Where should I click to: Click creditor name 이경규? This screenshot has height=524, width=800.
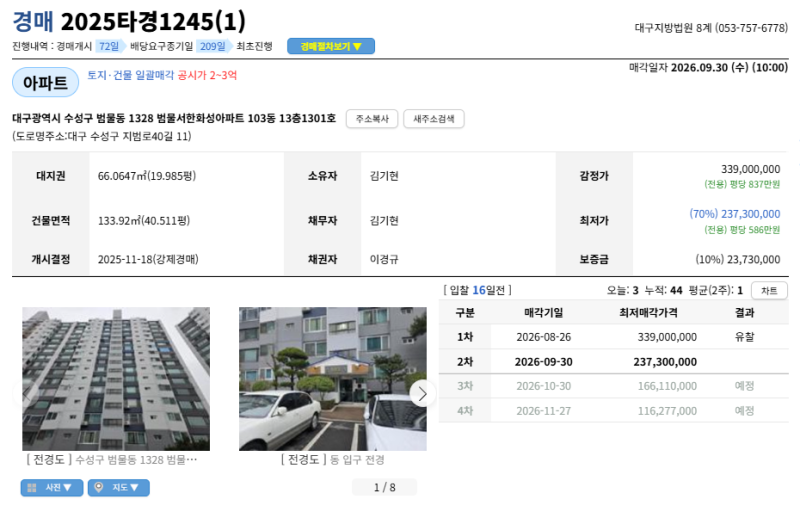(x=384, y=259)
